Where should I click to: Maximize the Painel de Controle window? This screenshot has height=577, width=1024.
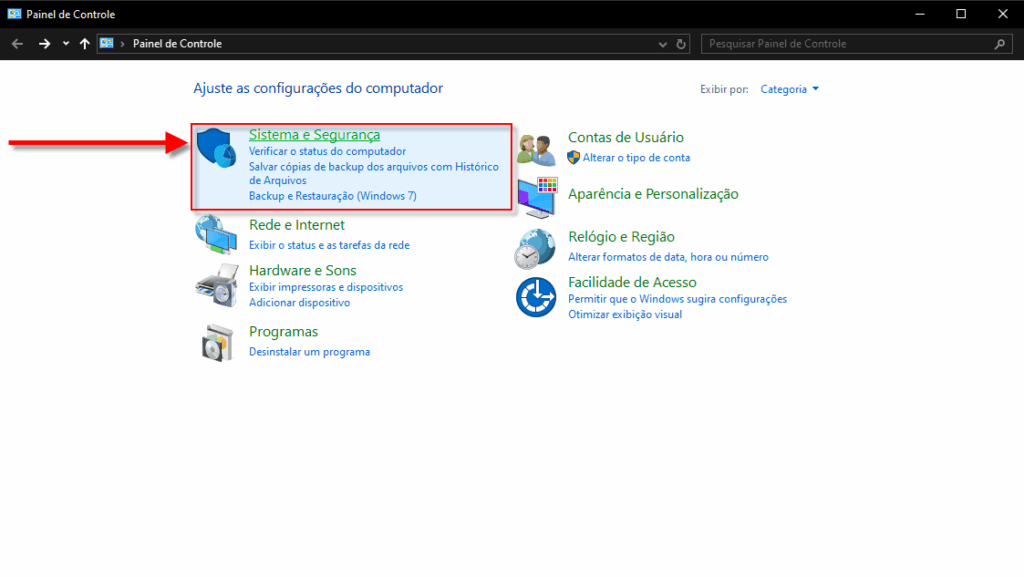[x=961, y=14]
